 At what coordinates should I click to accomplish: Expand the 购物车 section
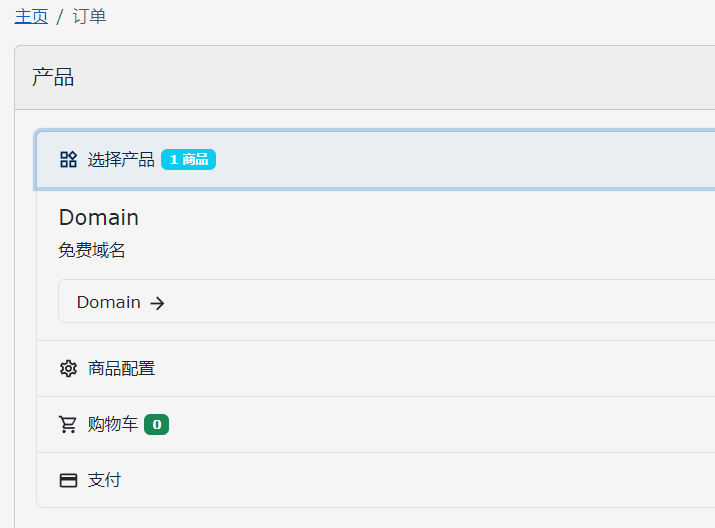tap(375, 424)
